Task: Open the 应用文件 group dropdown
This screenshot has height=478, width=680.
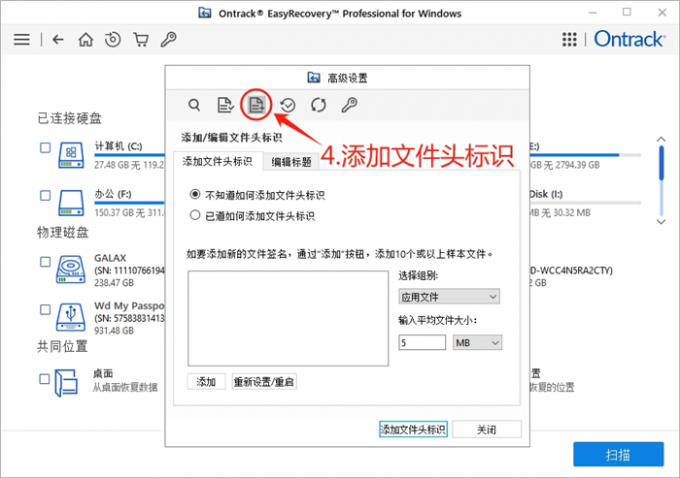Action: click(449, 297)
